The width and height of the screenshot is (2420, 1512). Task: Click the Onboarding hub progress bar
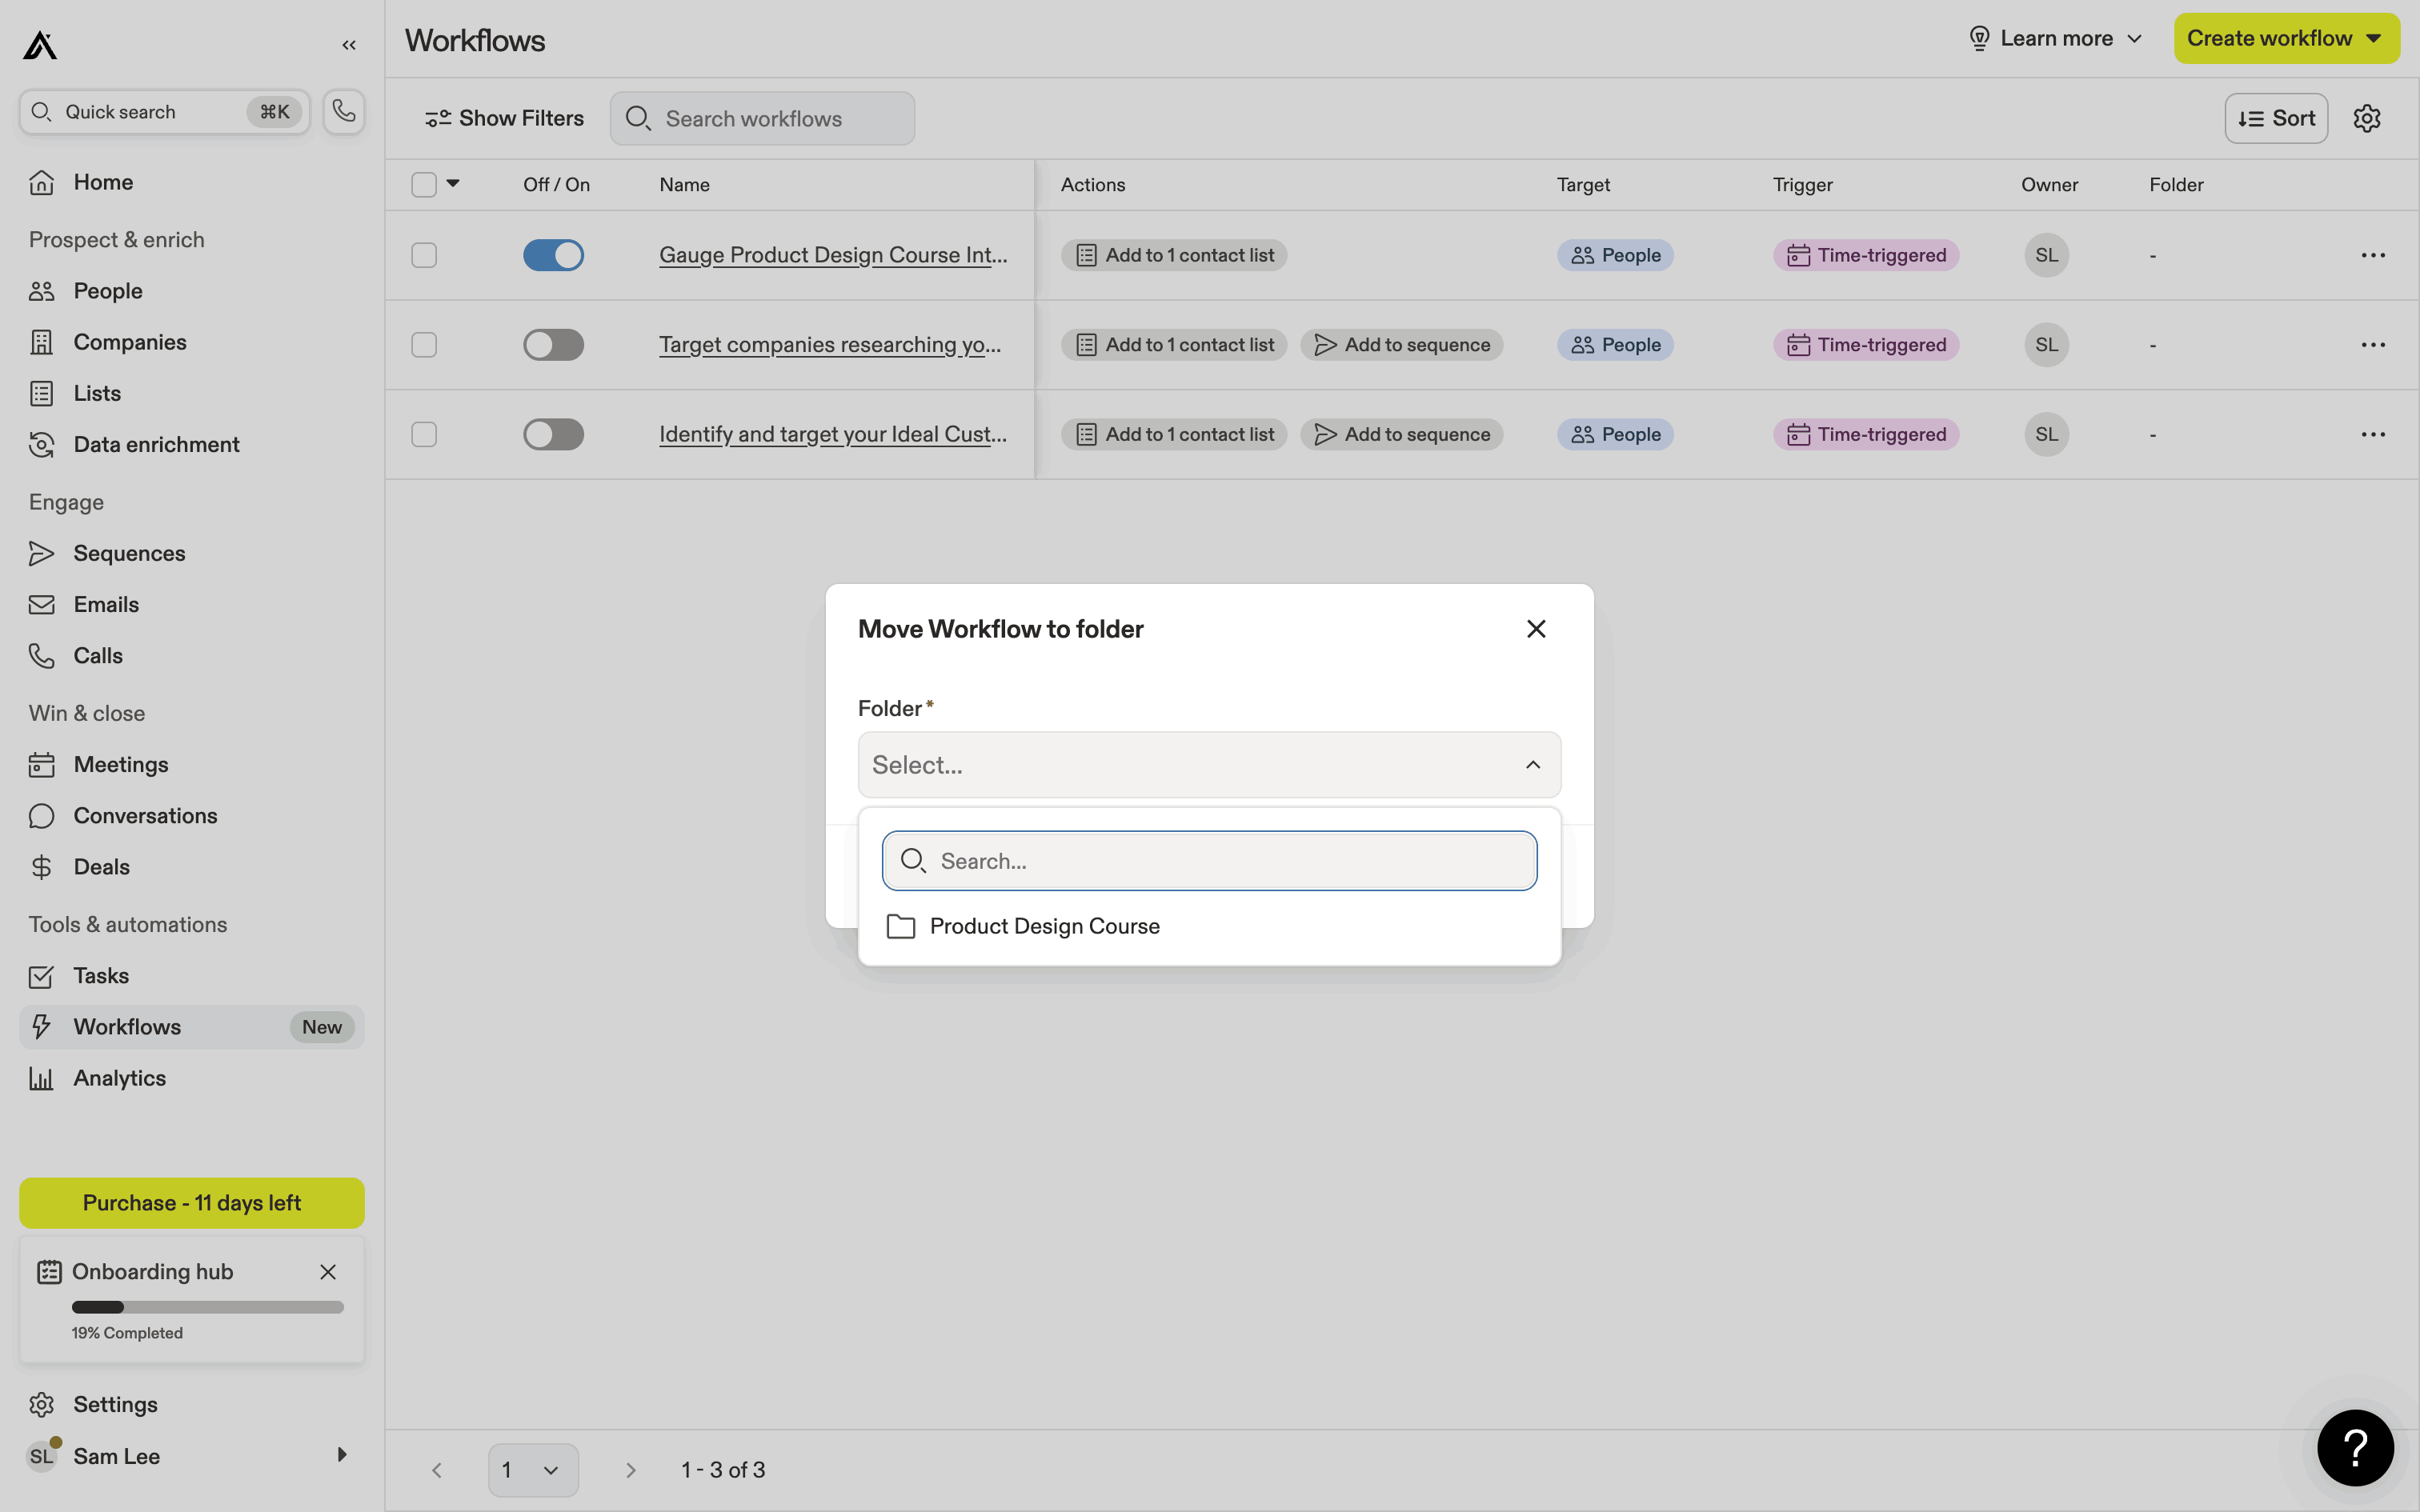coord(207,1307)
